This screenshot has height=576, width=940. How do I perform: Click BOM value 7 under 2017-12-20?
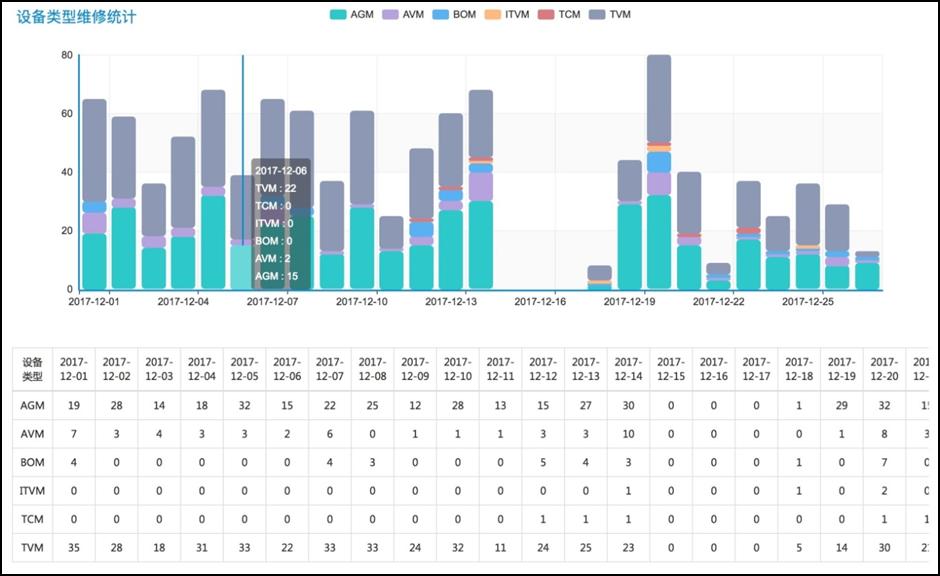(884, 463)
